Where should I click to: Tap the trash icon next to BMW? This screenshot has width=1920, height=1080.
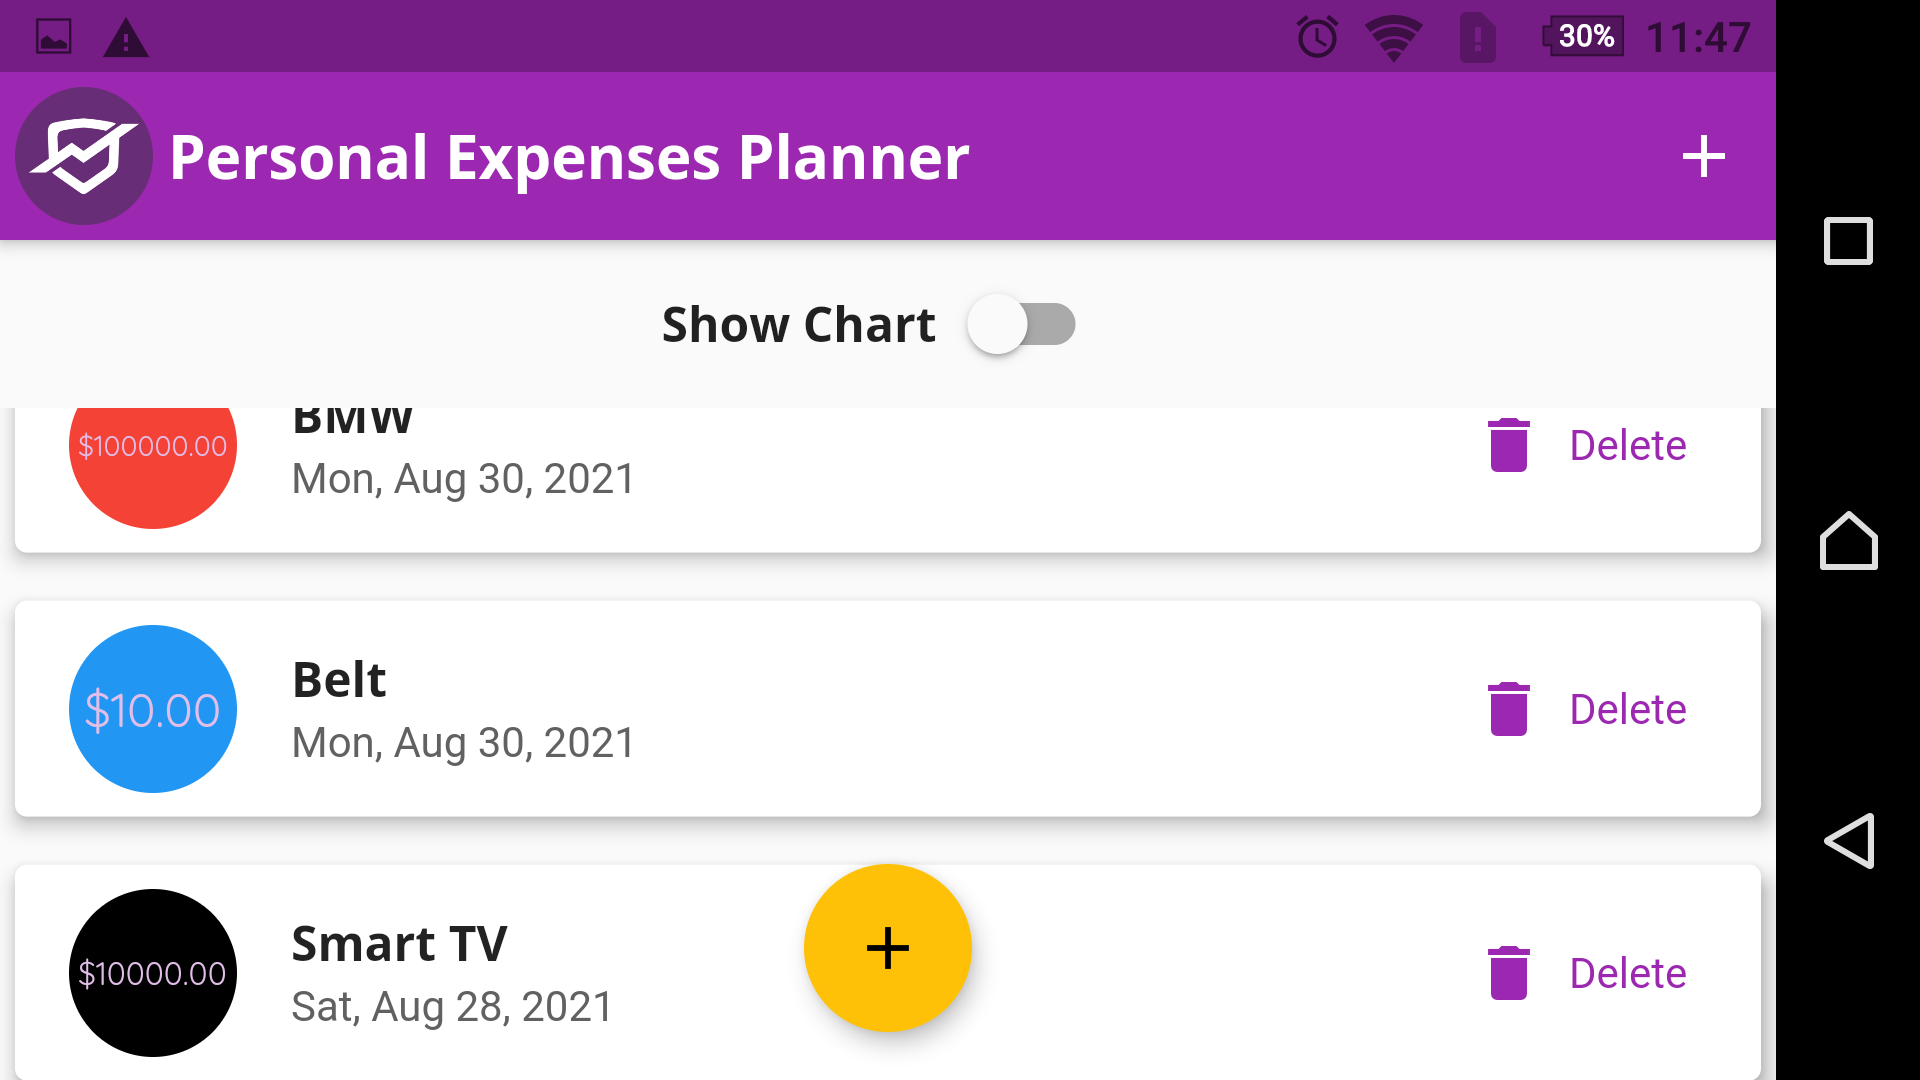(x=1508, y=445)
